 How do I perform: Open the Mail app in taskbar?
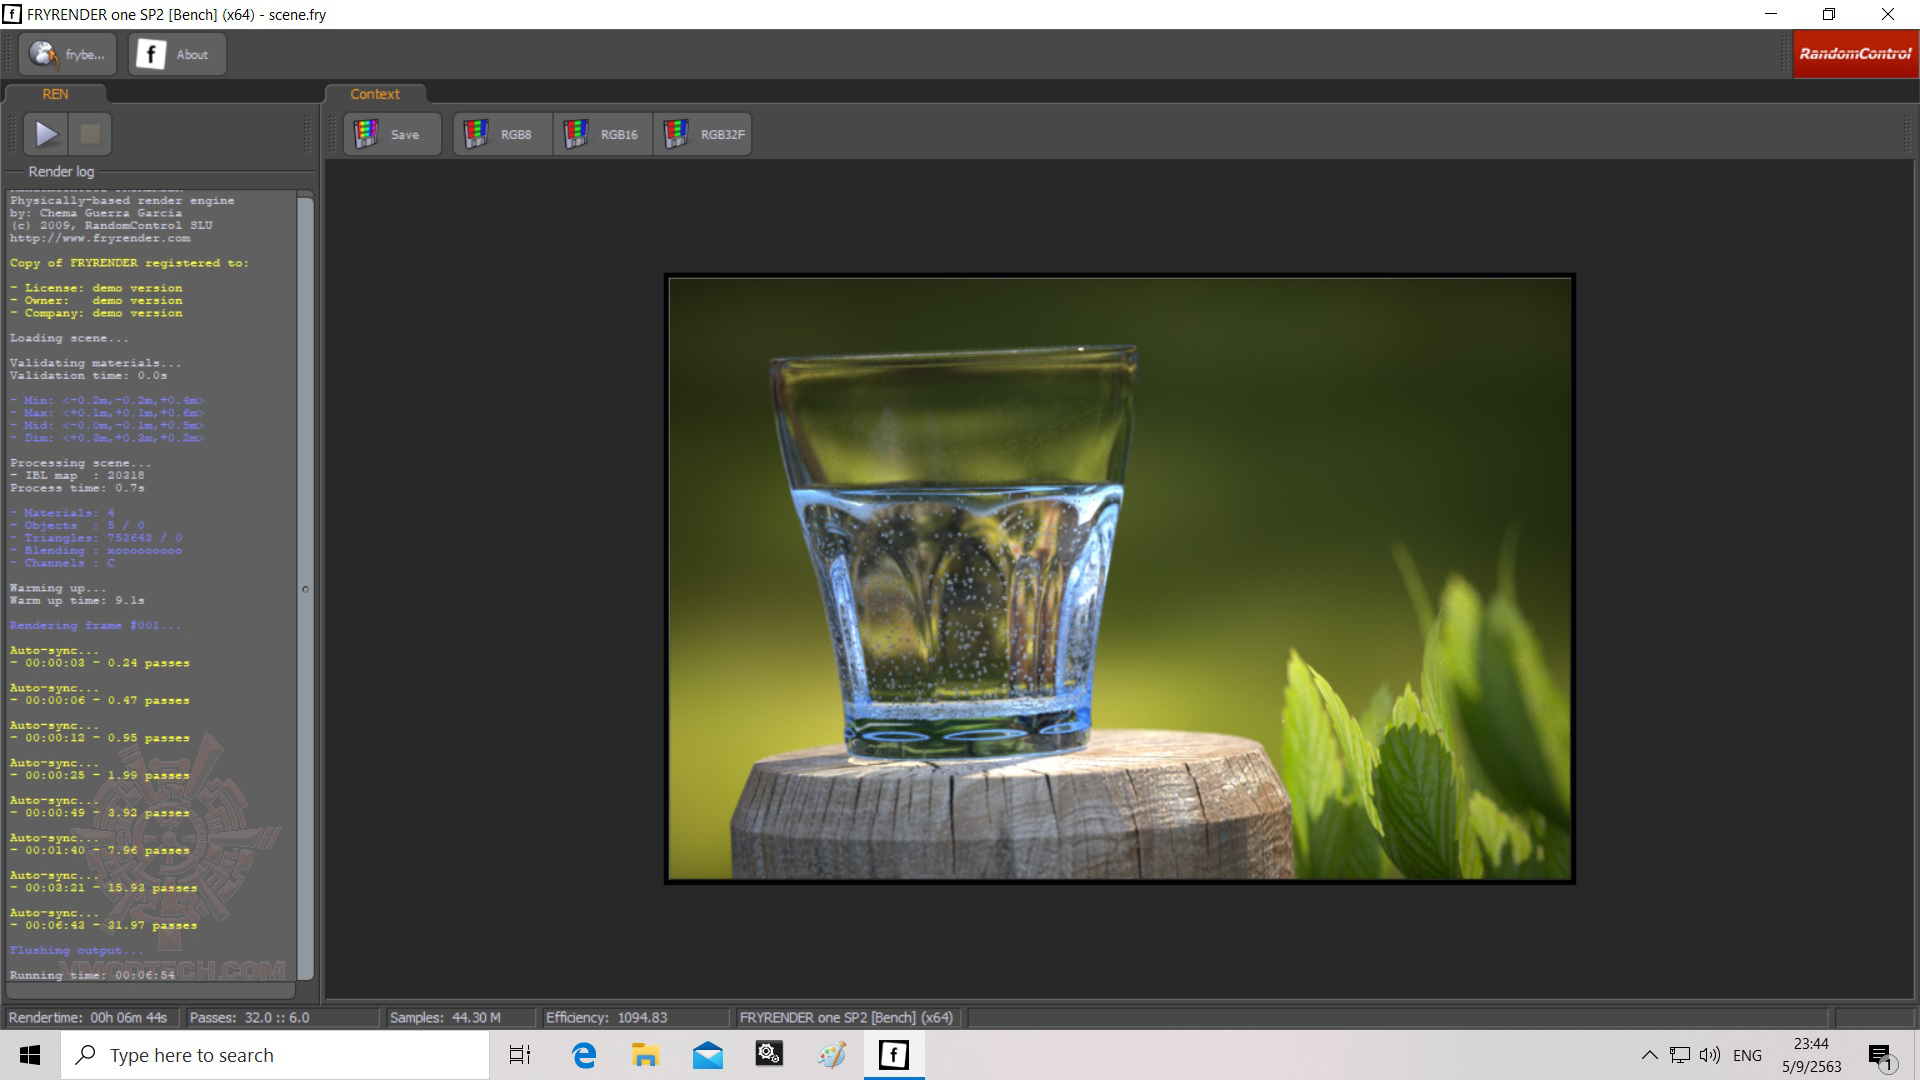tap(707, 1055)
